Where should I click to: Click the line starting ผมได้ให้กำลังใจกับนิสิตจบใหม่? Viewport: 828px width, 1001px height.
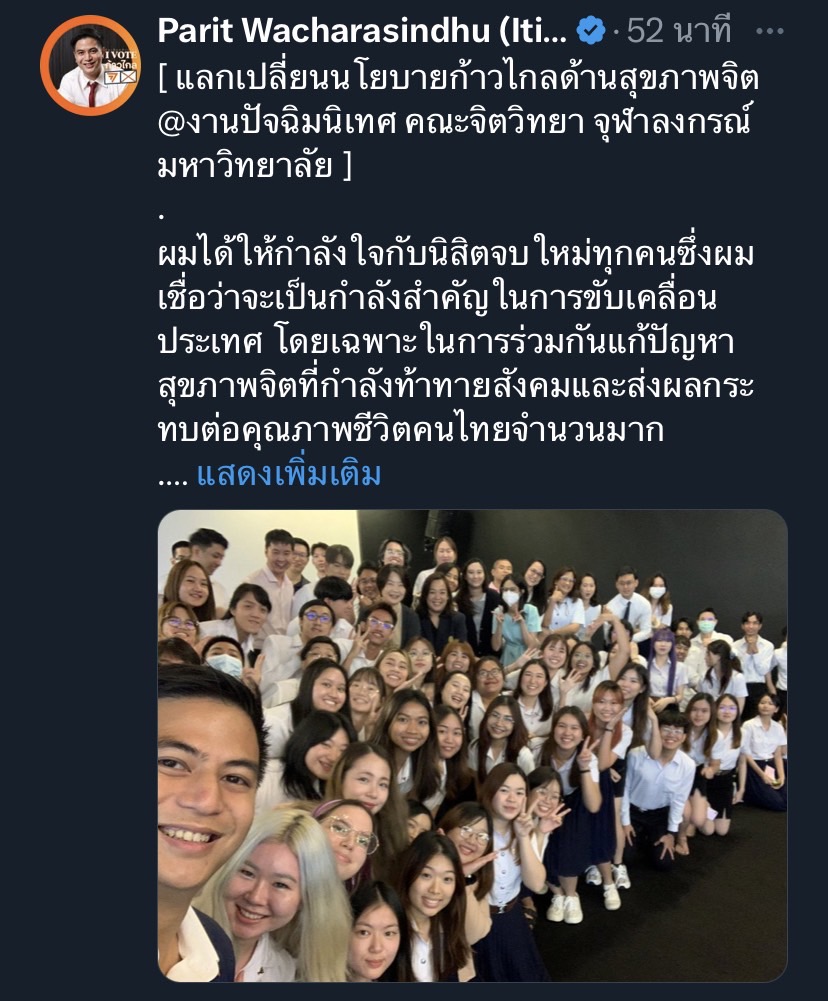click(456, 254)
